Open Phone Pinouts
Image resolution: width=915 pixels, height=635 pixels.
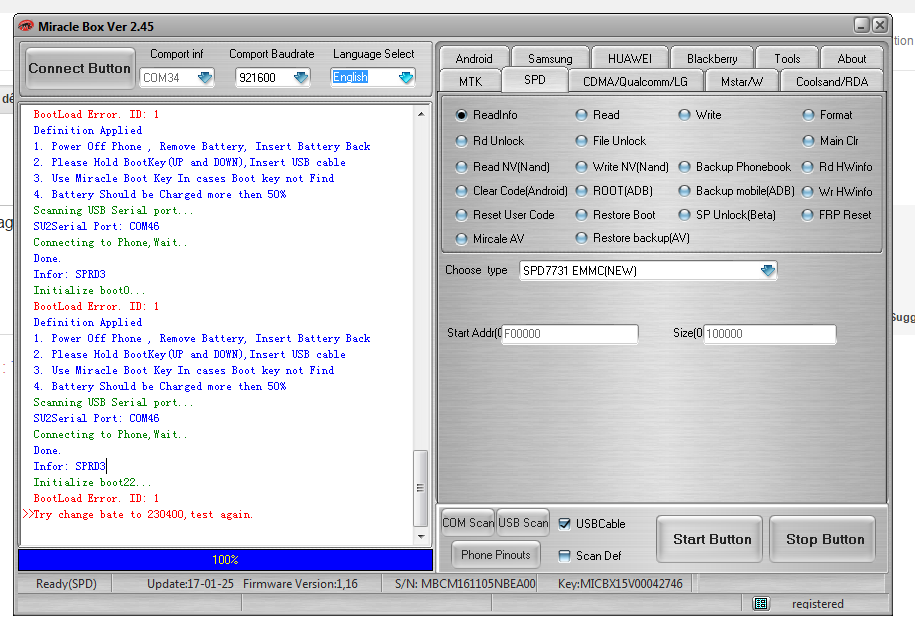[x=495, y=554]
